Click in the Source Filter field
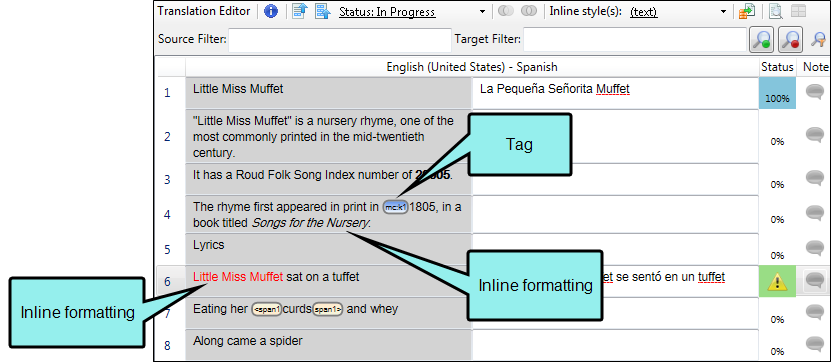Image resolution: width=831 pixels, height=362 pixels. (x=340, y=40)
